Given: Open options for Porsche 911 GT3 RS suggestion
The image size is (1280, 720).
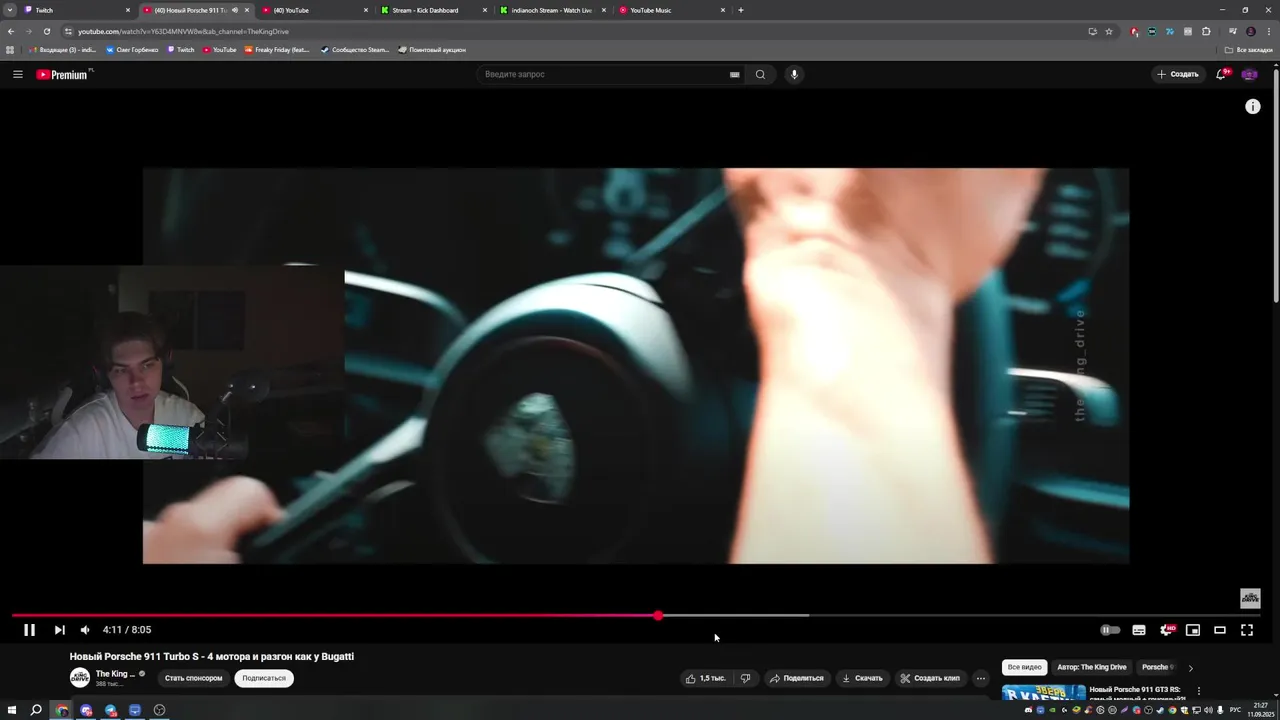Looking at the screenshot, I should coord(1199,691).
